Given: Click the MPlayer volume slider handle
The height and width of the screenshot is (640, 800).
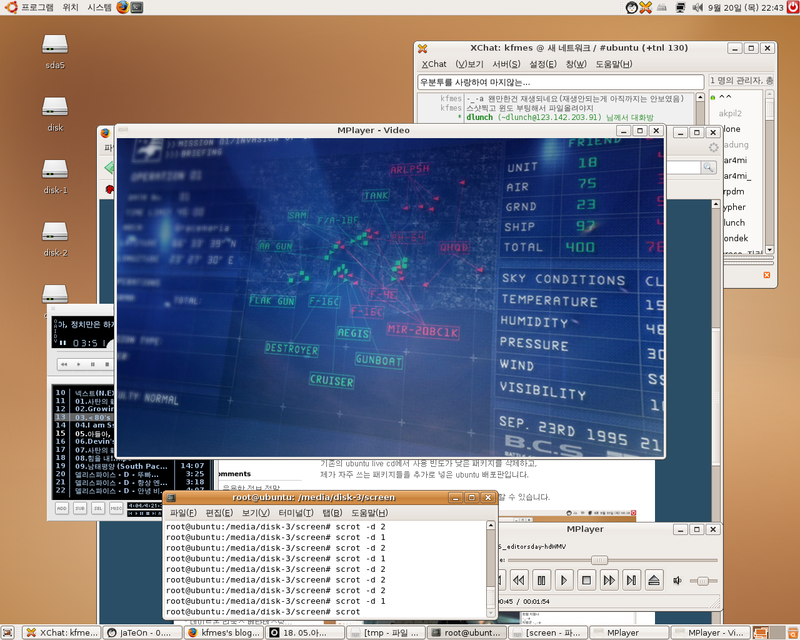Looking at the screenshot, I should tap(703, 581).
